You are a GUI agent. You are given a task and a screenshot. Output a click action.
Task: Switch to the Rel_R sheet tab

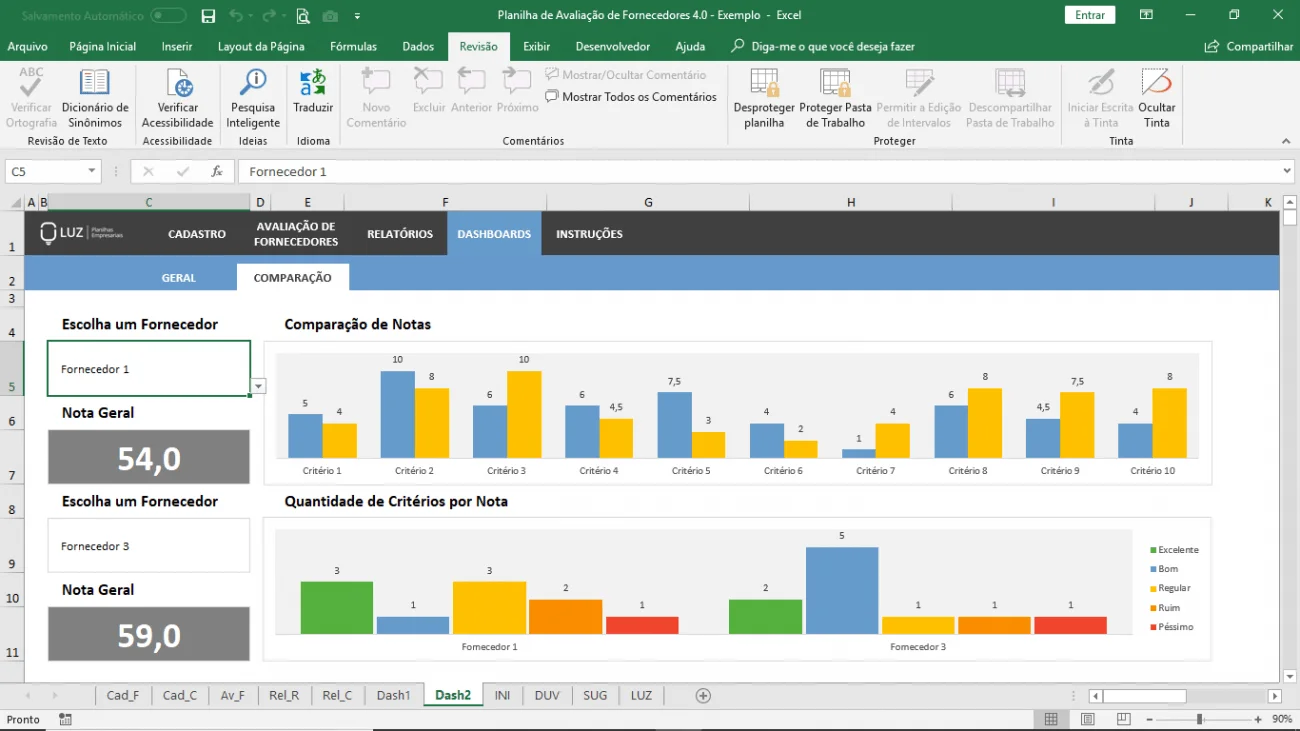point(284,695)
